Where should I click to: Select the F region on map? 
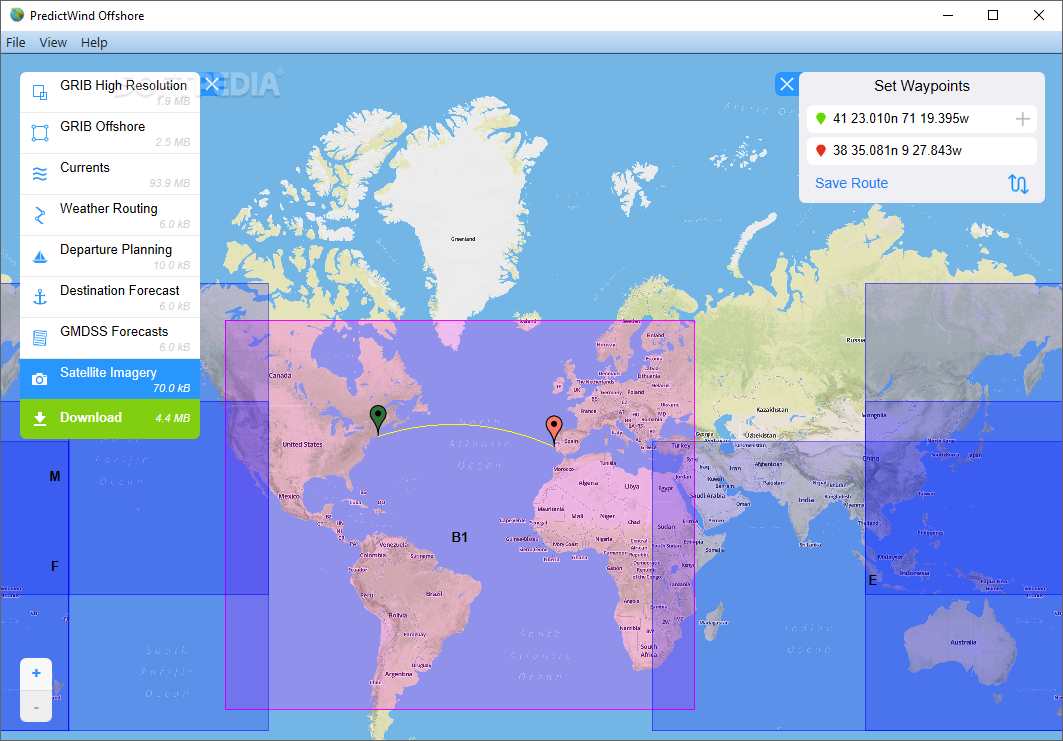point(55,566)
